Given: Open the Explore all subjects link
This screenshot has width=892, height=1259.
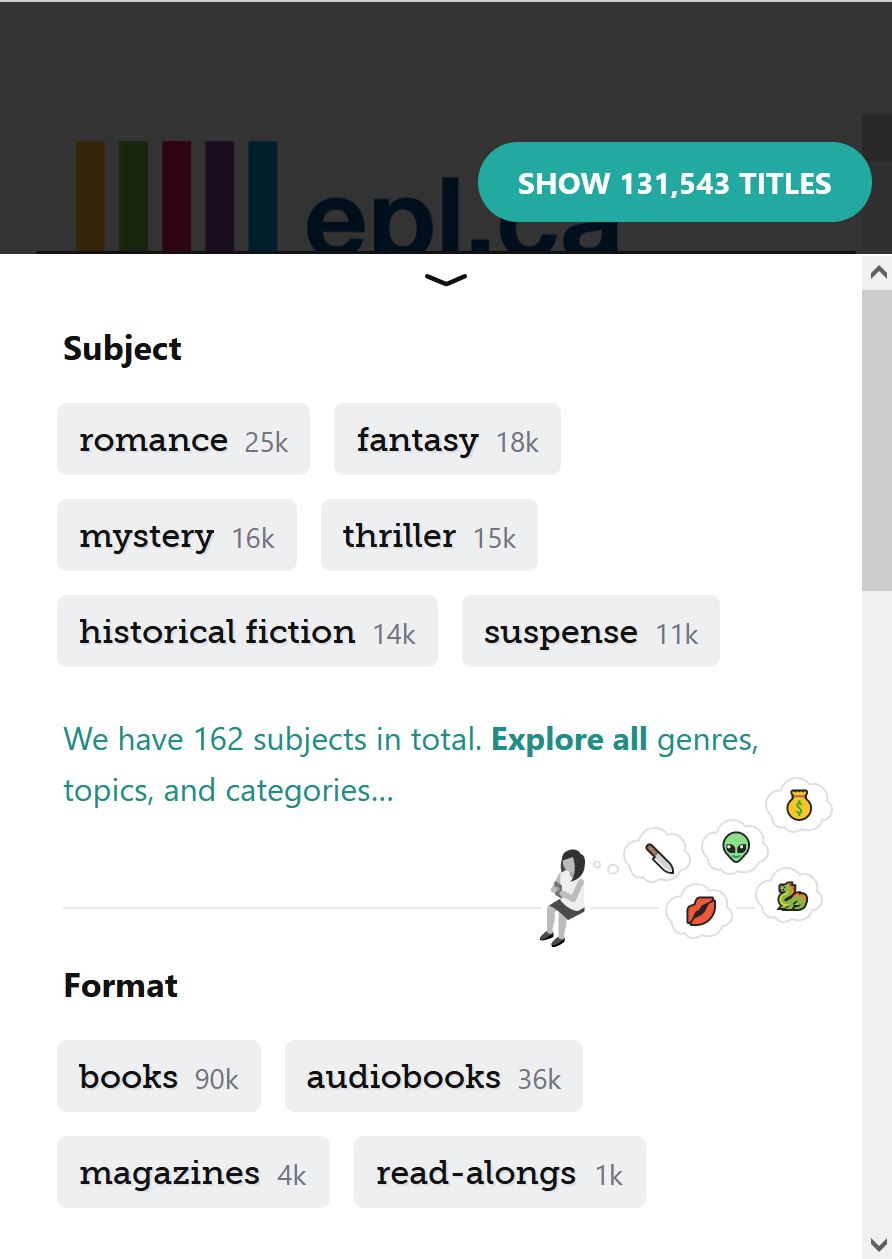Looking at the screenshot, I should 570,740.
